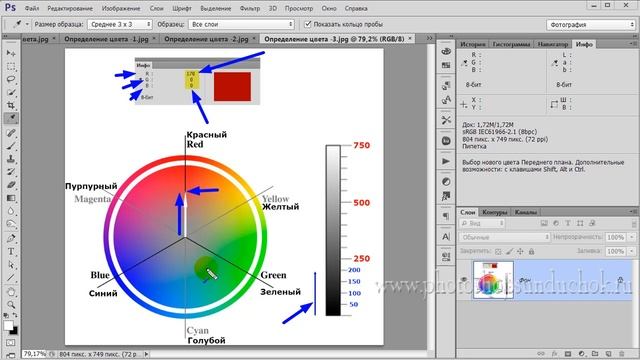Hide the Фон layer with eye icon

464,280
